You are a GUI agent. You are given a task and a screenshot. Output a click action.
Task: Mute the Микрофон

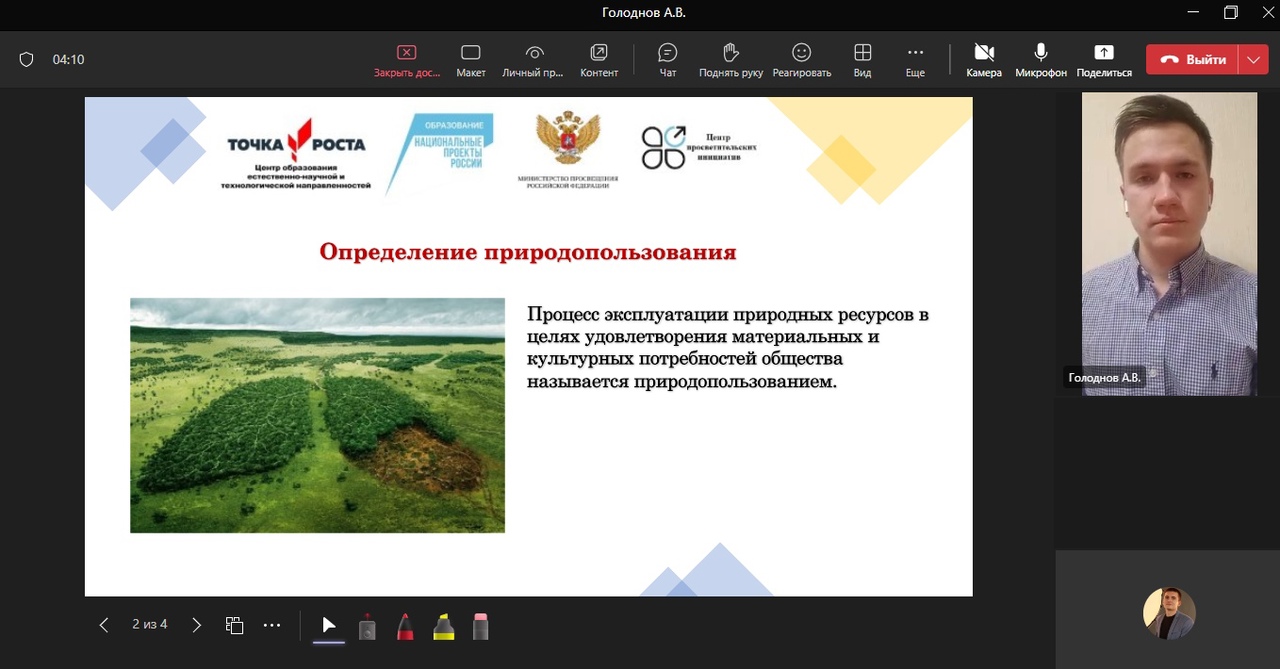pyautogui.click(x=1040, y=60)
